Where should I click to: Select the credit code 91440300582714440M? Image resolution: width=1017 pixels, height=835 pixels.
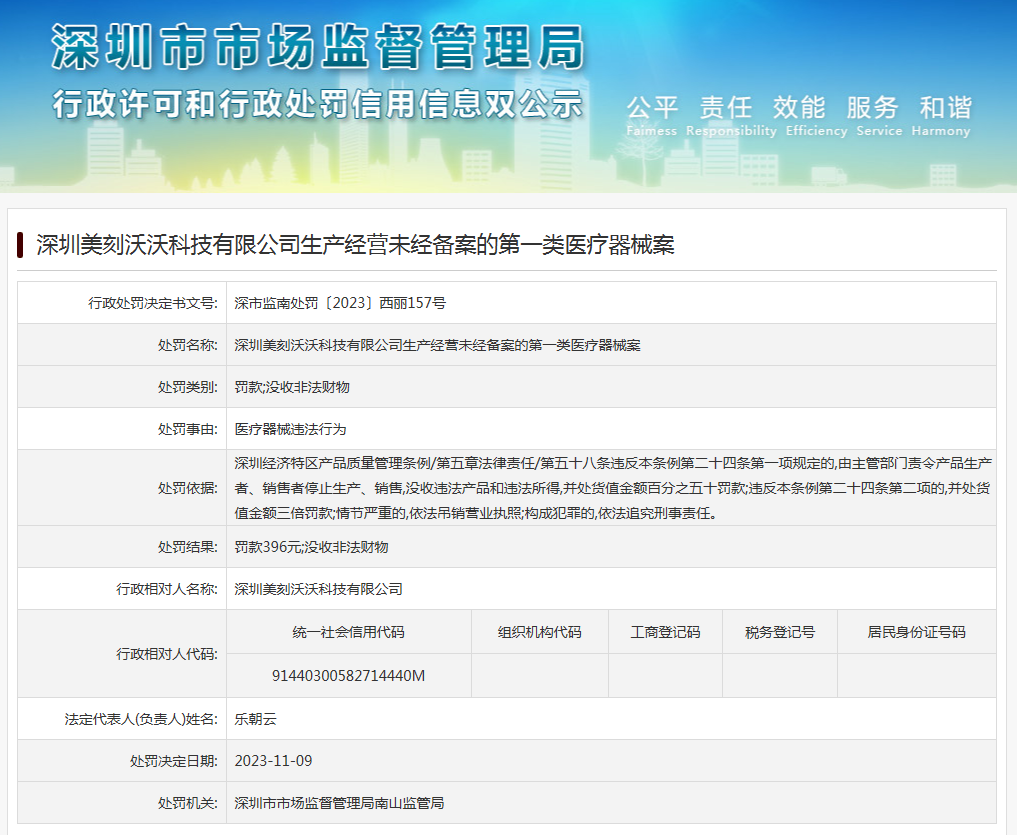348,676
